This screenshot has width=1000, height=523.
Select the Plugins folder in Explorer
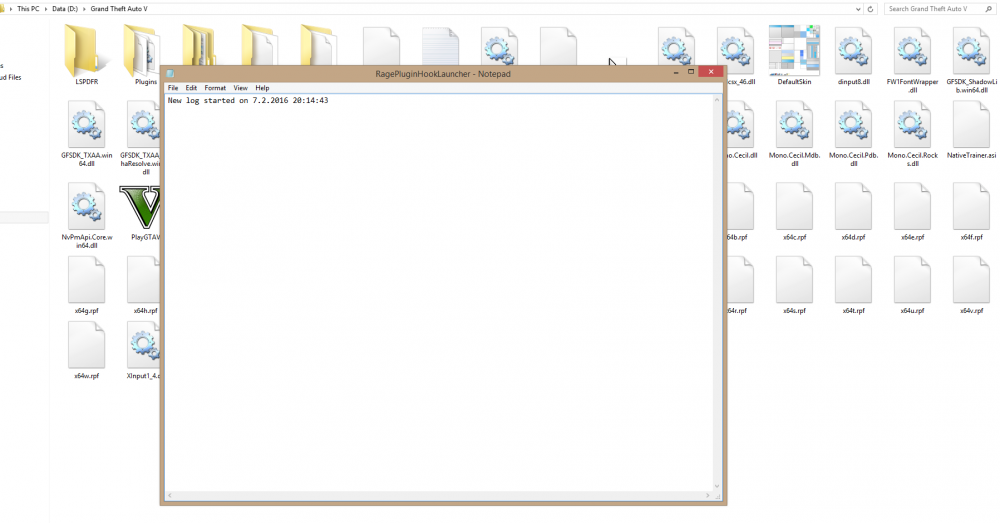click(x=144, y=55)
